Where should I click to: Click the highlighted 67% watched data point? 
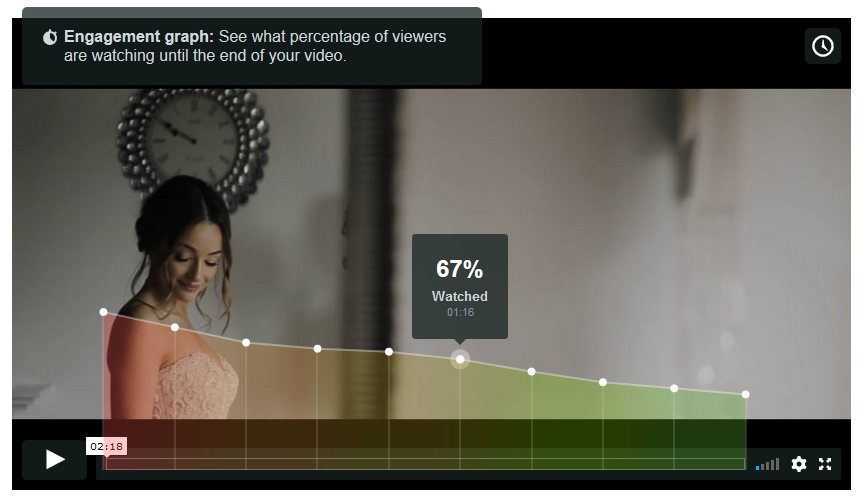460,360
